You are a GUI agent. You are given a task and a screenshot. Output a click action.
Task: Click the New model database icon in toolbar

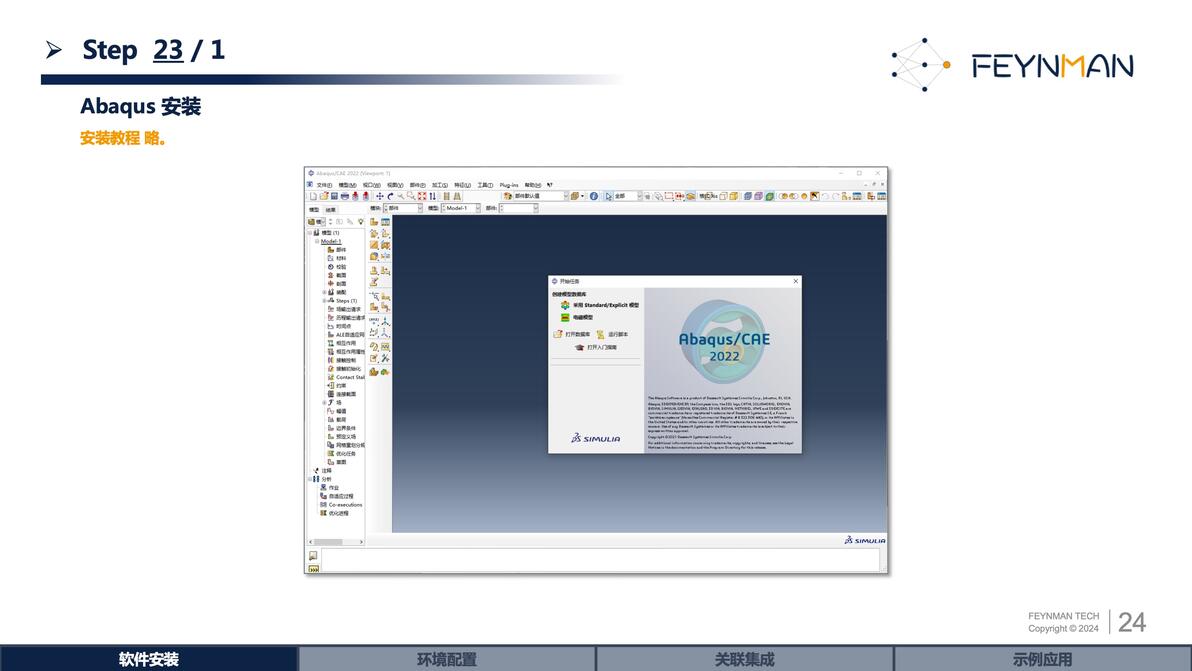coord(313,196)
